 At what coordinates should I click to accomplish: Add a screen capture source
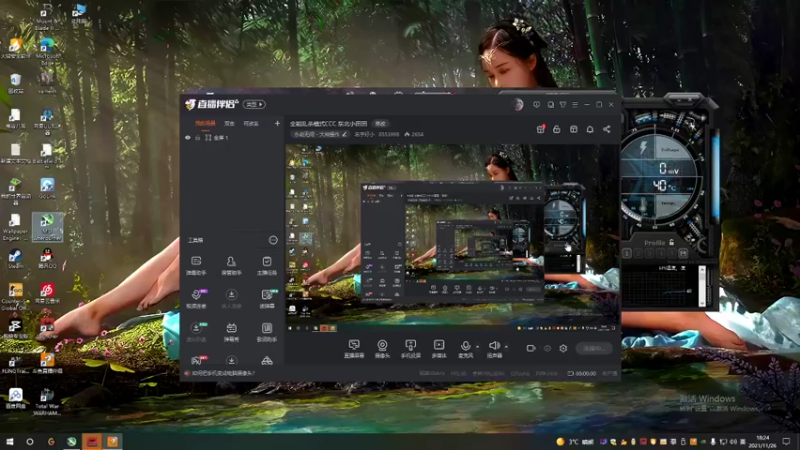(x=354, y=349)
